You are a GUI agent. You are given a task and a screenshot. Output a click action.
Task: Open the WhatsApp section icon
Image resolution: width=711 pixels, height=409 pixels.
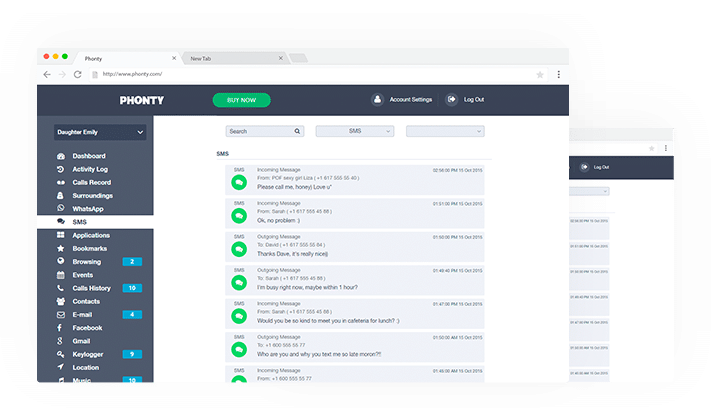tap(60, 208)
